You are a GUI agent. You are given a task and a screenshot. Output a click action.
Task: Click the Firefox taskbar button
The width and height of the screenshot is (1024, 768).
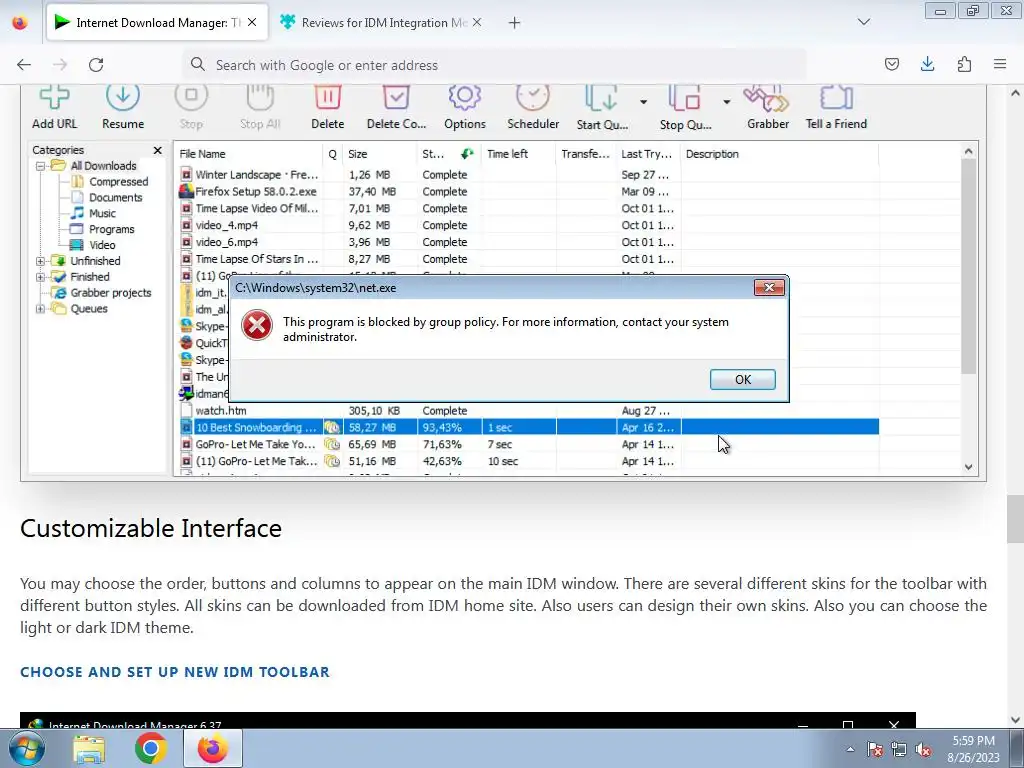click(x=213, y=748)
